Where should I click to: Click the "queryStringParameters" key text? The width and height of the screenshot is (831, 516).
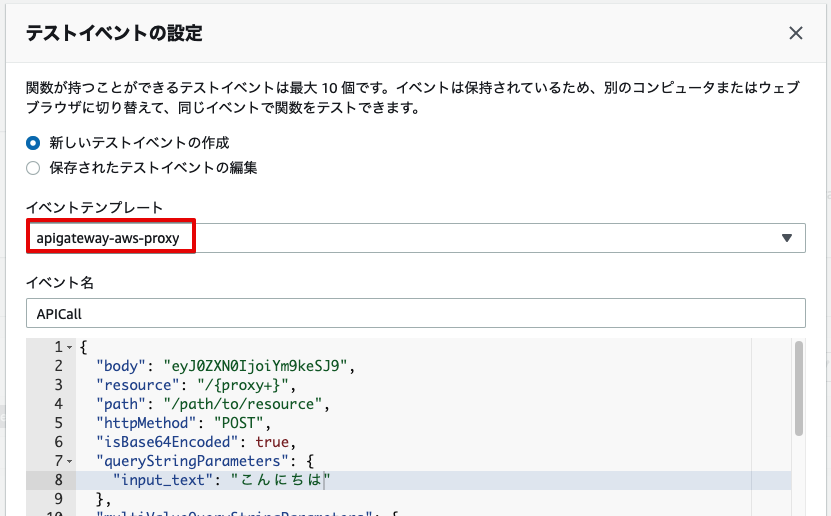[x=192, y=461]
